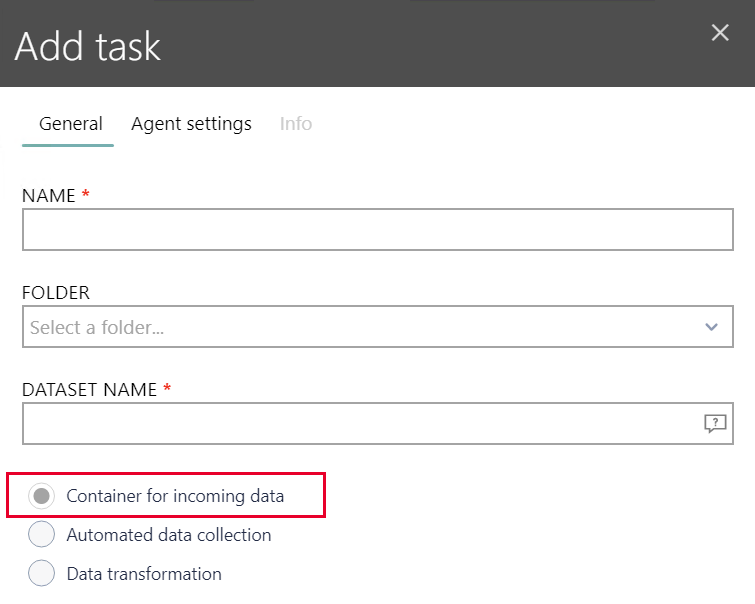755x604 pixels.
Task: Focus the Name text input field
Action: click(377, 229)
